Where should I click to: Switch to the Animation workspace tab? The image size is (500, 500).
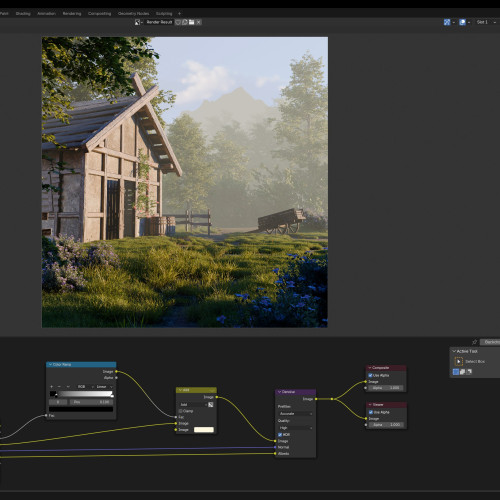pos(46,14)
